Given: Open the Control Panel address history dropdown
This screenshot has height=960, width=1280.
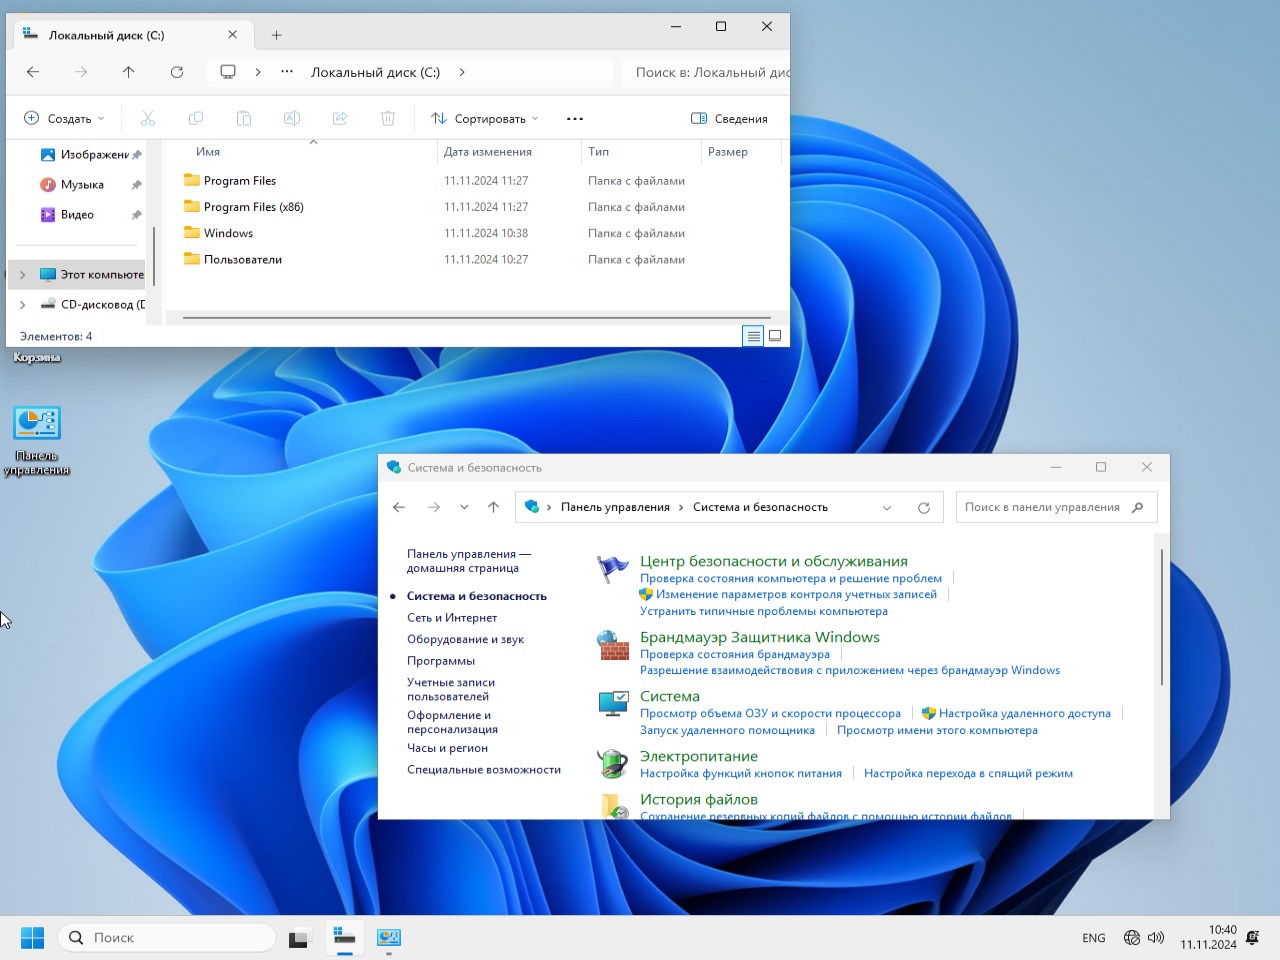Looking at the screenshot, I should [886, 507].
